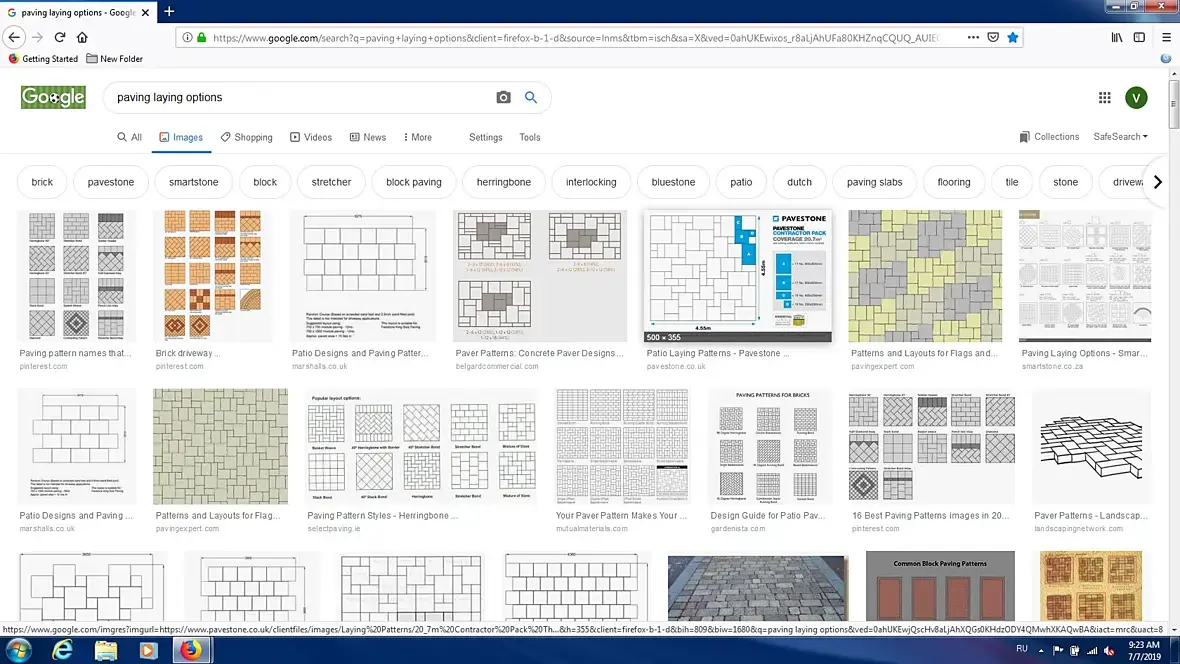Click the Google logo
This screenshot has height=664, width=1180.
point(53,97)
